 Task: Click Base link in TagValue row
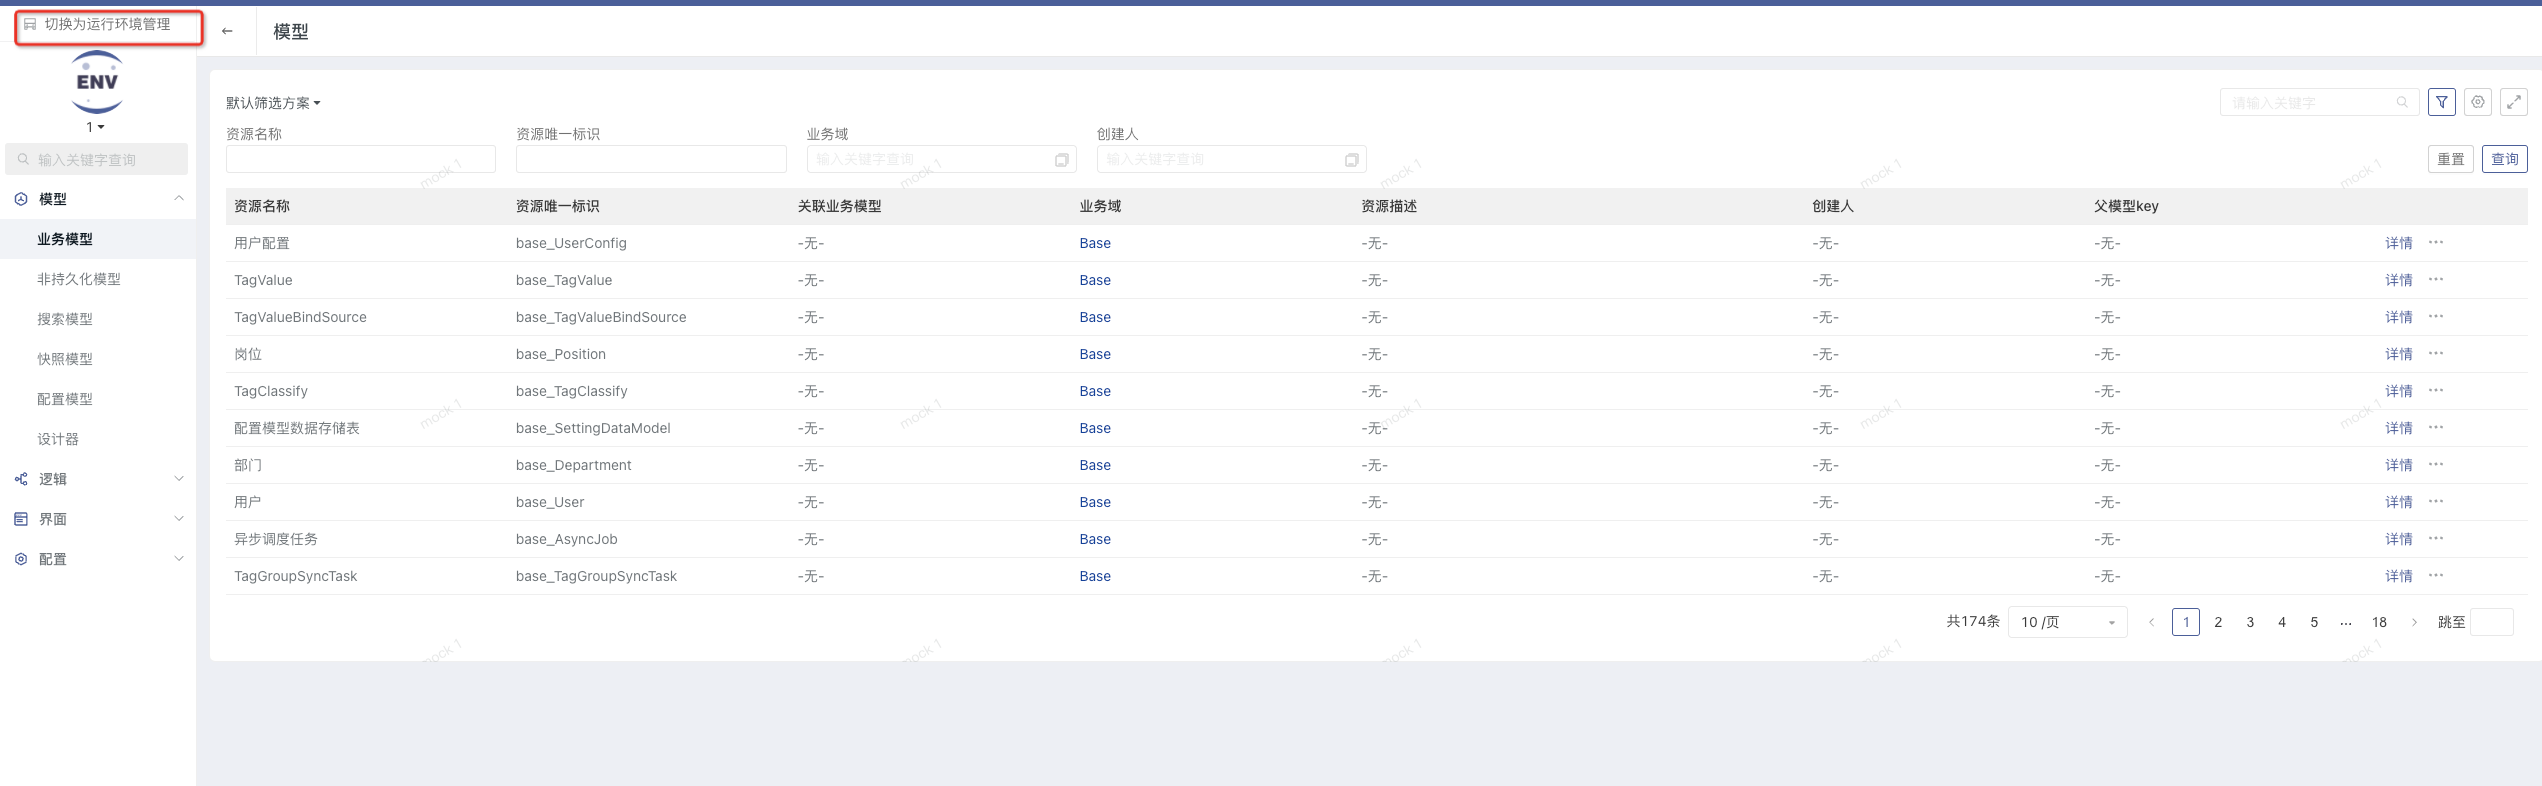1095,280
